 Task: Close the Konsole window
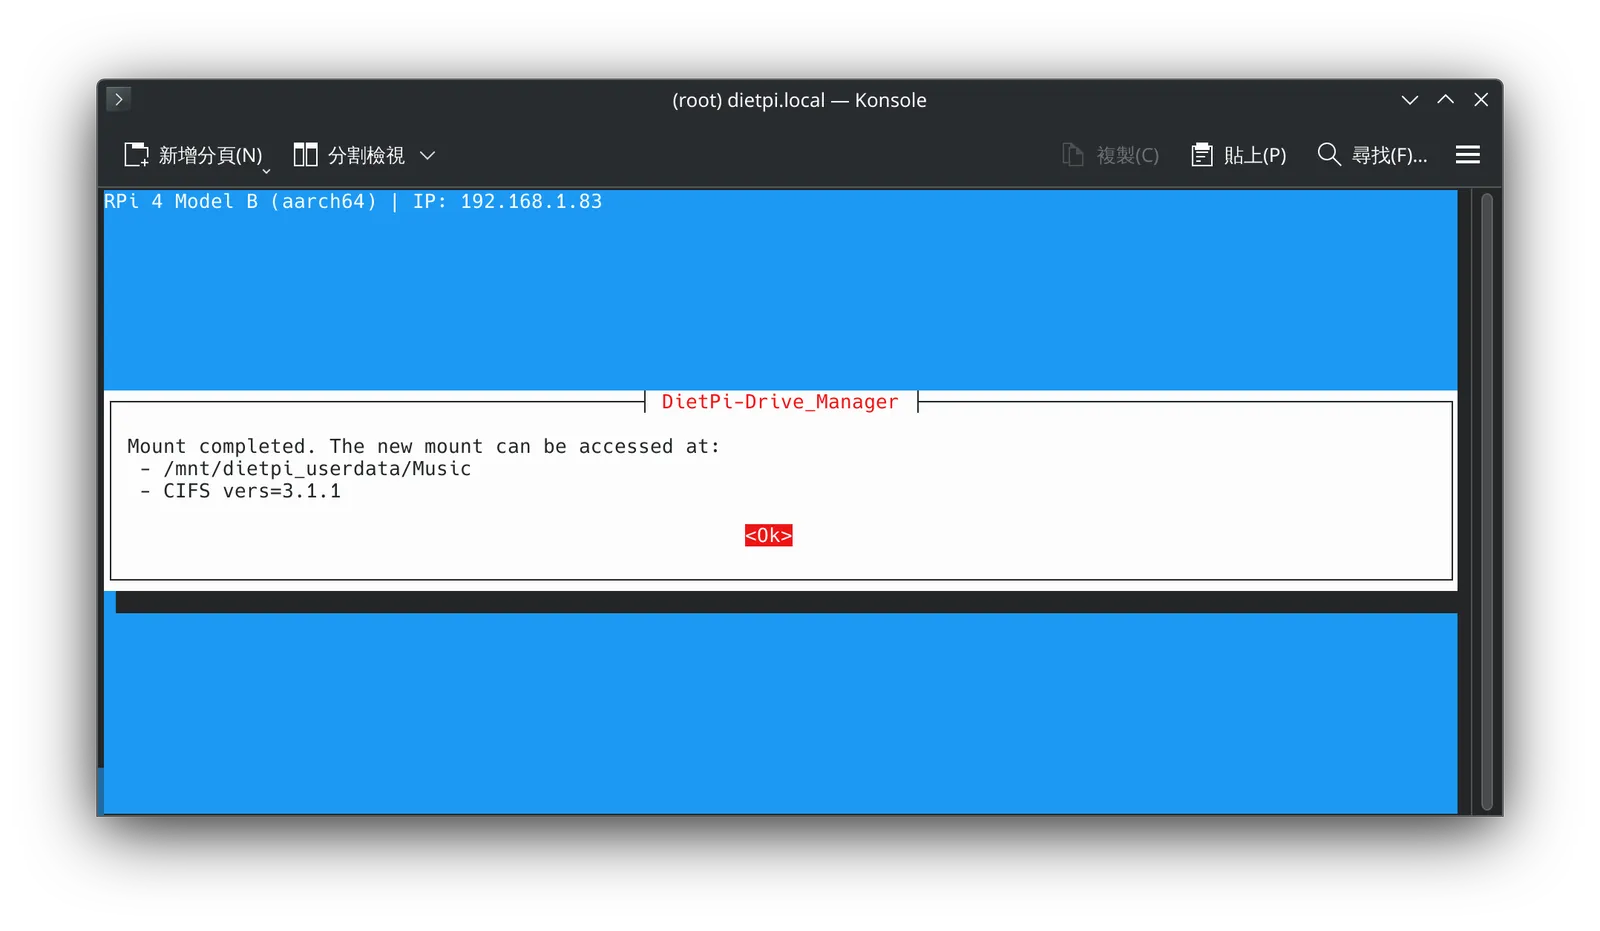[x=1481, y=100]
